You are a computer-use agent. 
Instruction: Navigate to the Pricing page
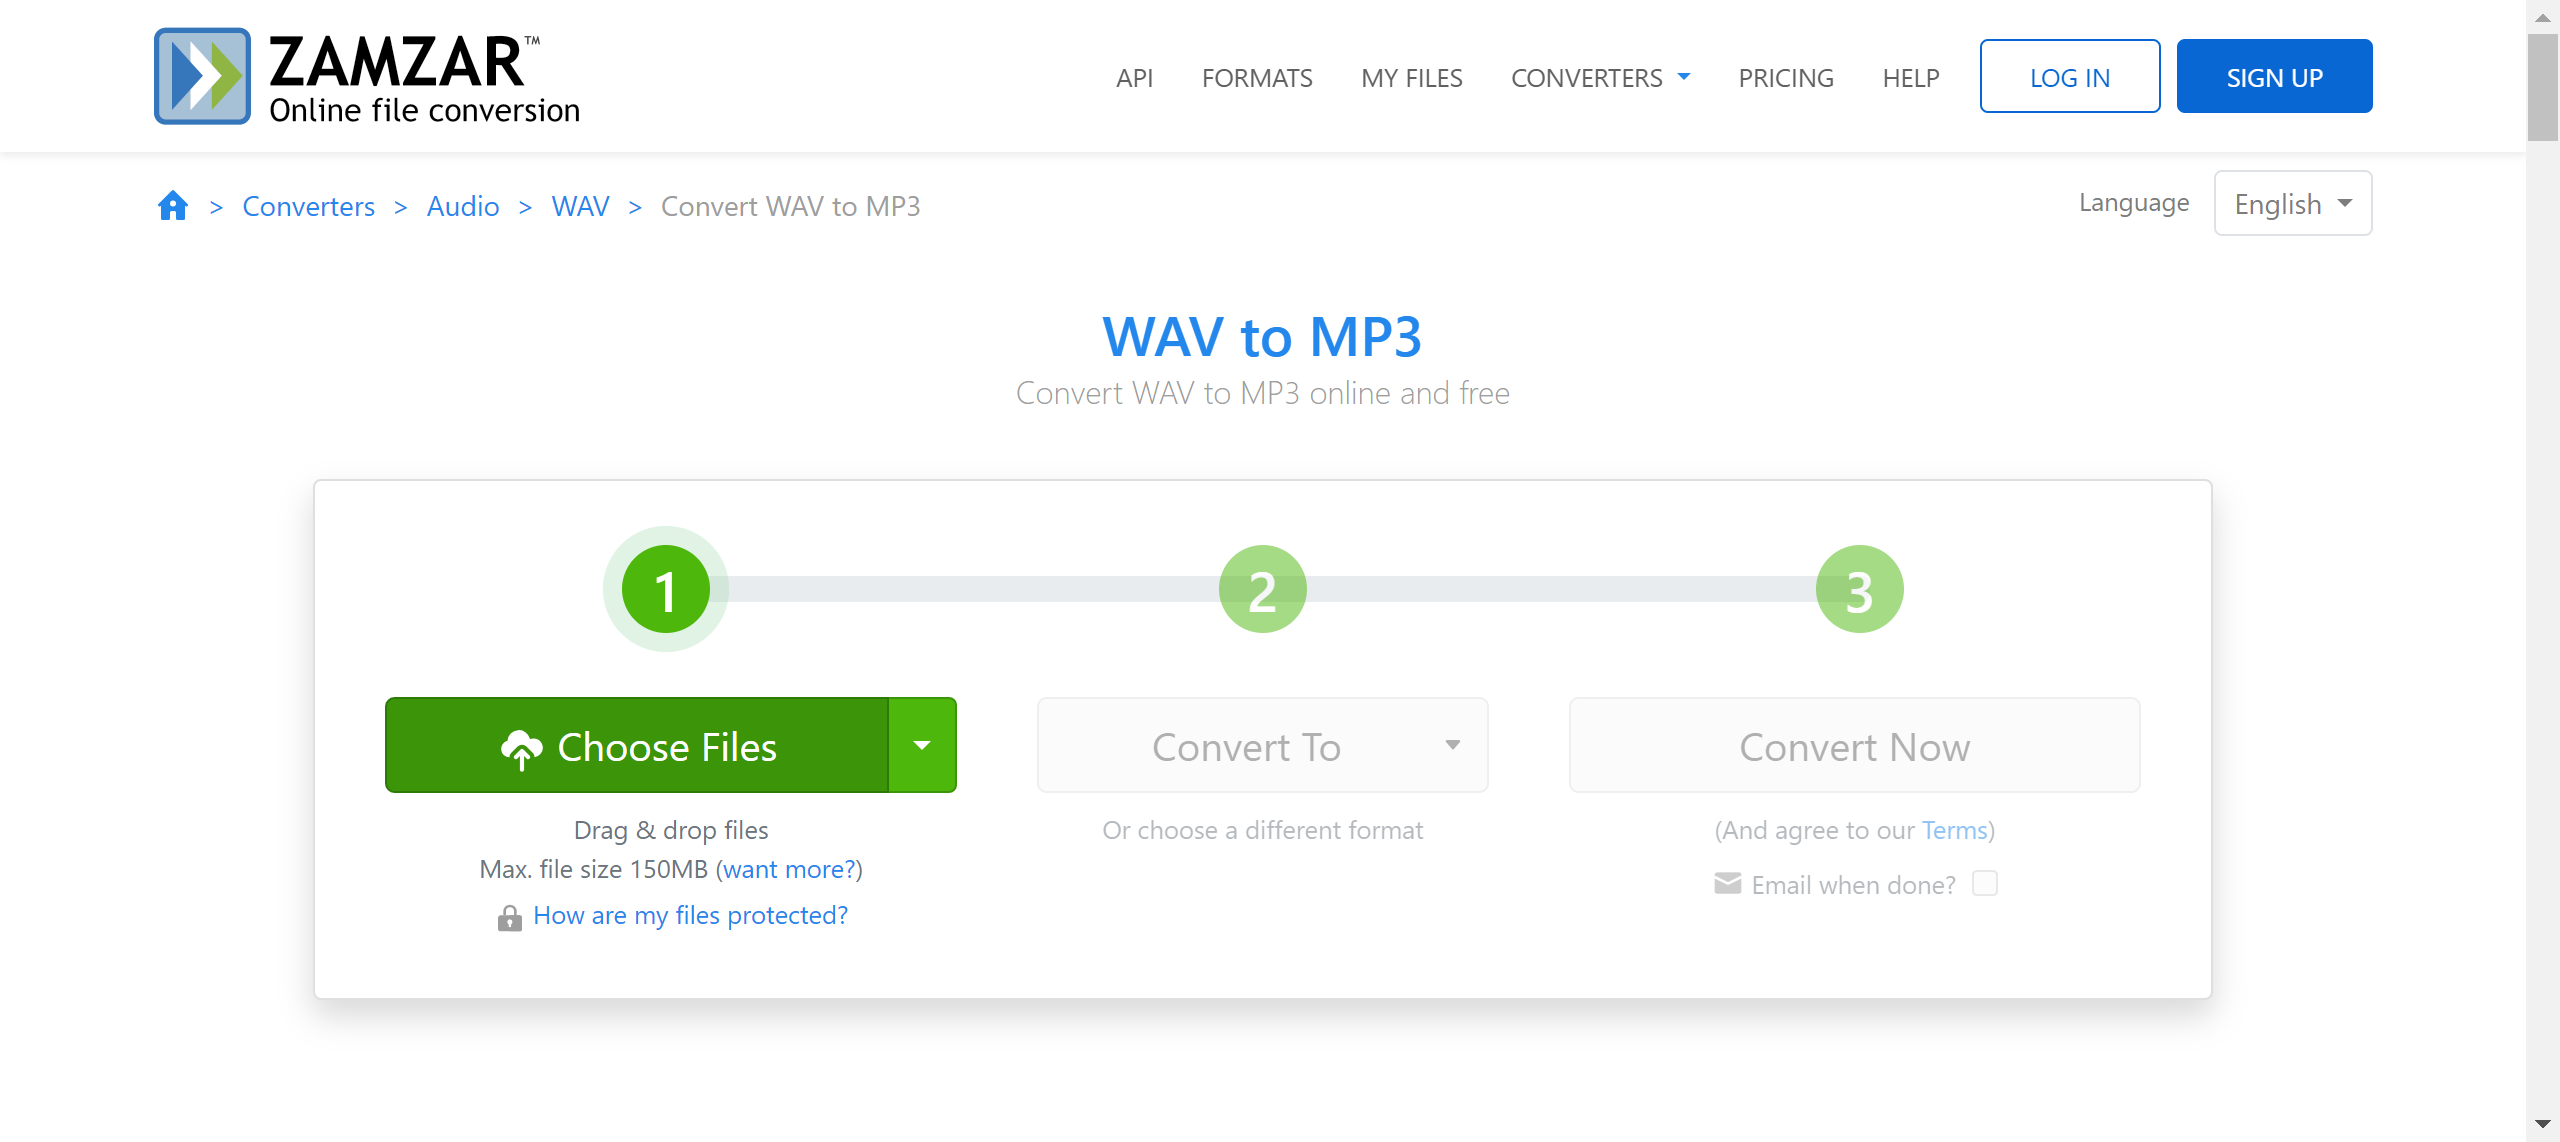pos(1786,78)
